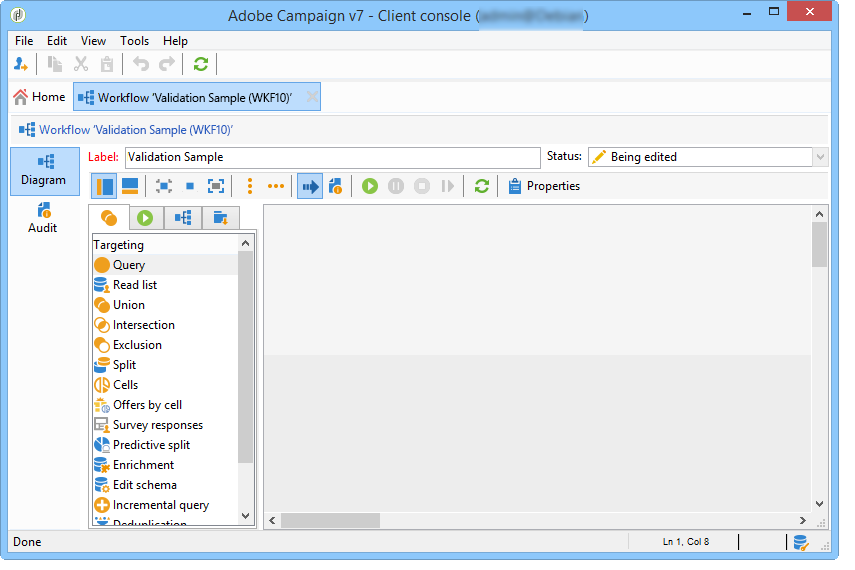
Task: Open the View menu
Action: click(x=93, y=41)
